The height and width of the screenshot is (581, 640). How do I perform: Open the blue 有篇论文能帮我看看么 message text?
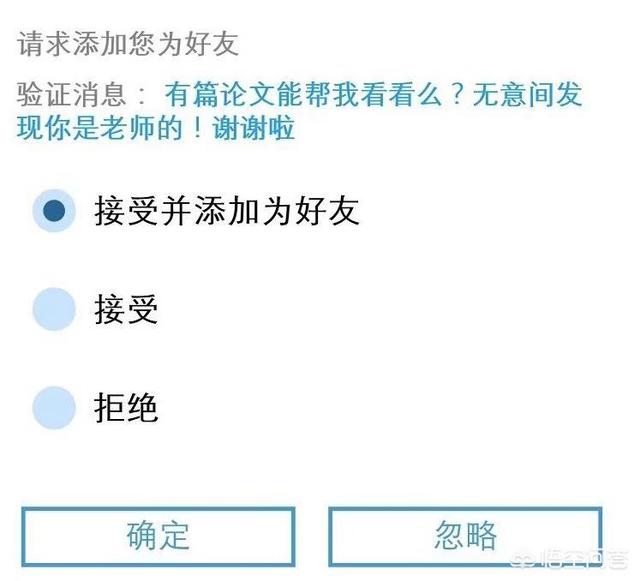(x=303, y=94)
